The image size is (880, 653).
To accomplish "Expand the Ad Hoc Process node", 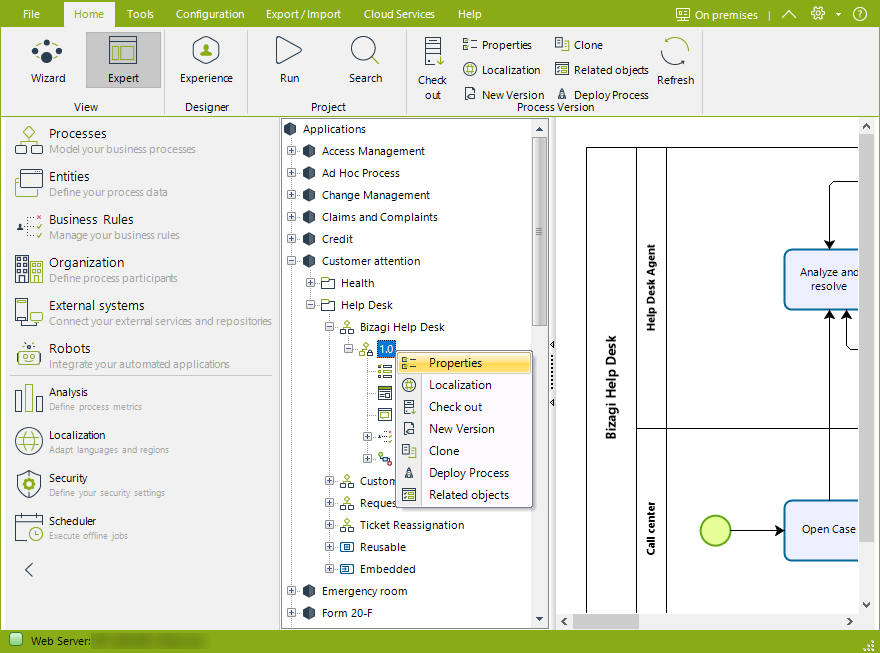I will [291, 172].
